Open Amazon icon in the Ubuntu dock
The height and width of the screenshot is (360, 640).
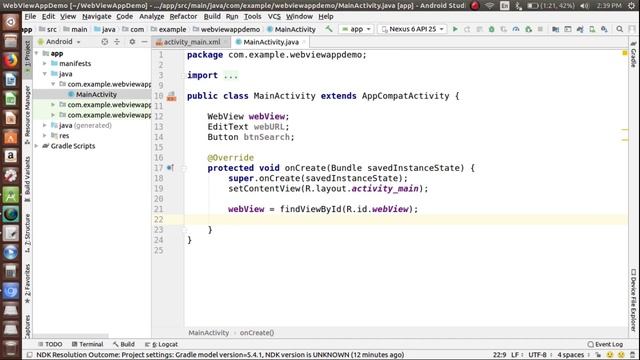click(x=11, y=156)
